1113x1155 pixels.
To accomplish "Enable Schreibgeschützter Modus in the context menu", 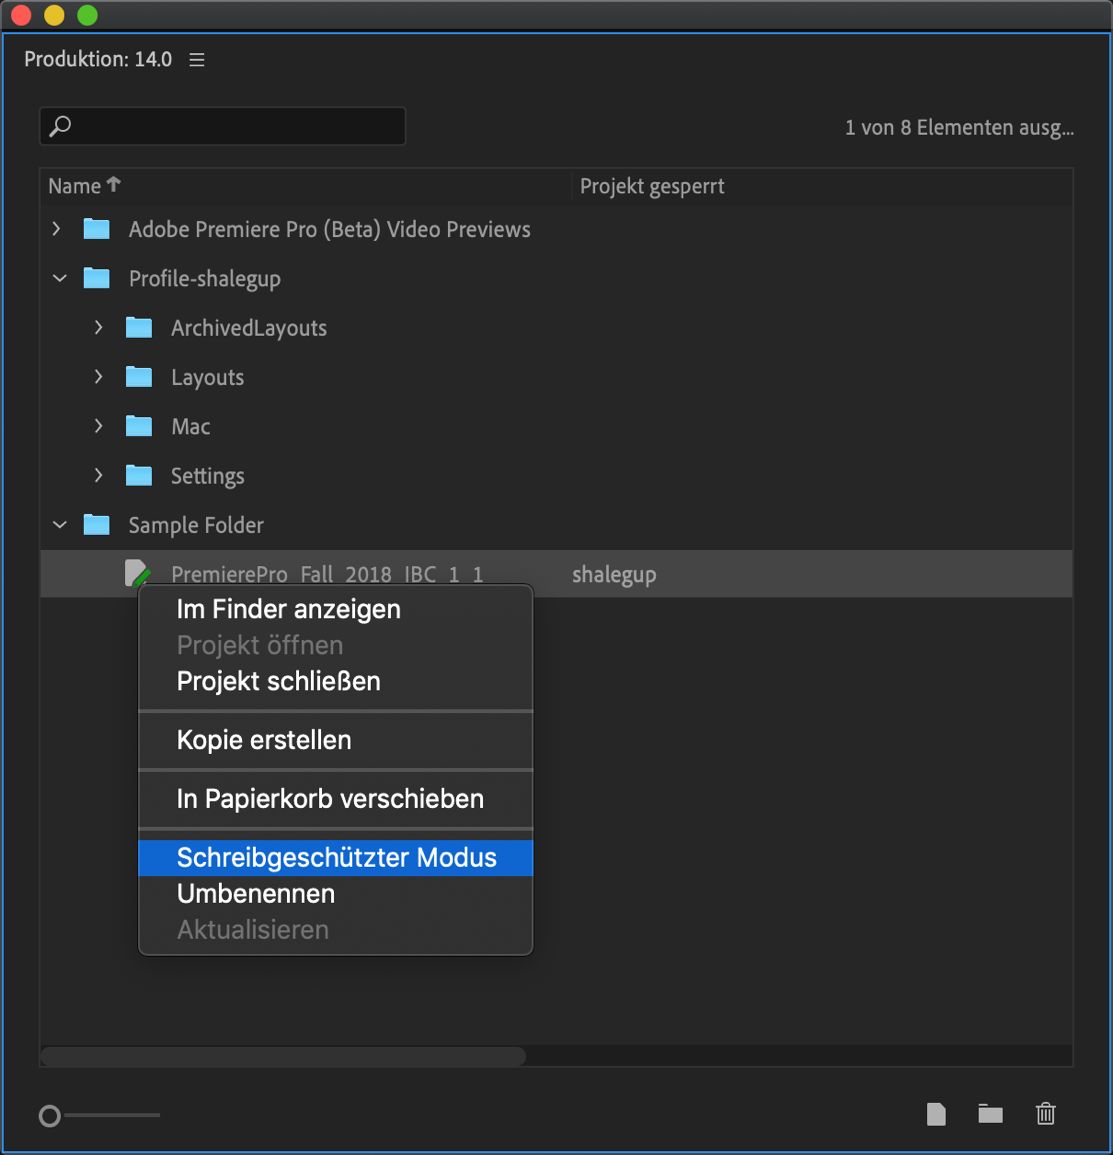I will [x=336, y=857].
